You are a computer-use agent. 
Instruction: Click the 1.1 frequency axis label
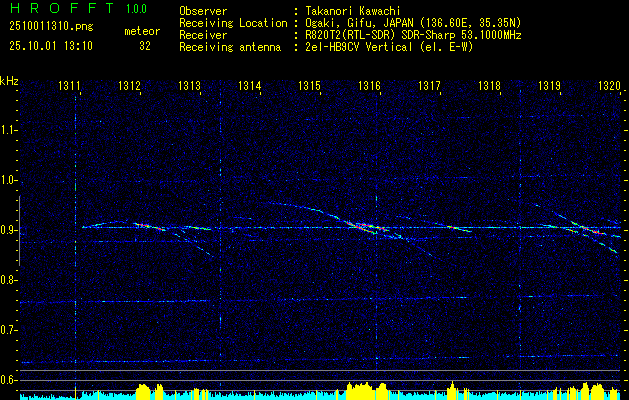coord(6,130)
